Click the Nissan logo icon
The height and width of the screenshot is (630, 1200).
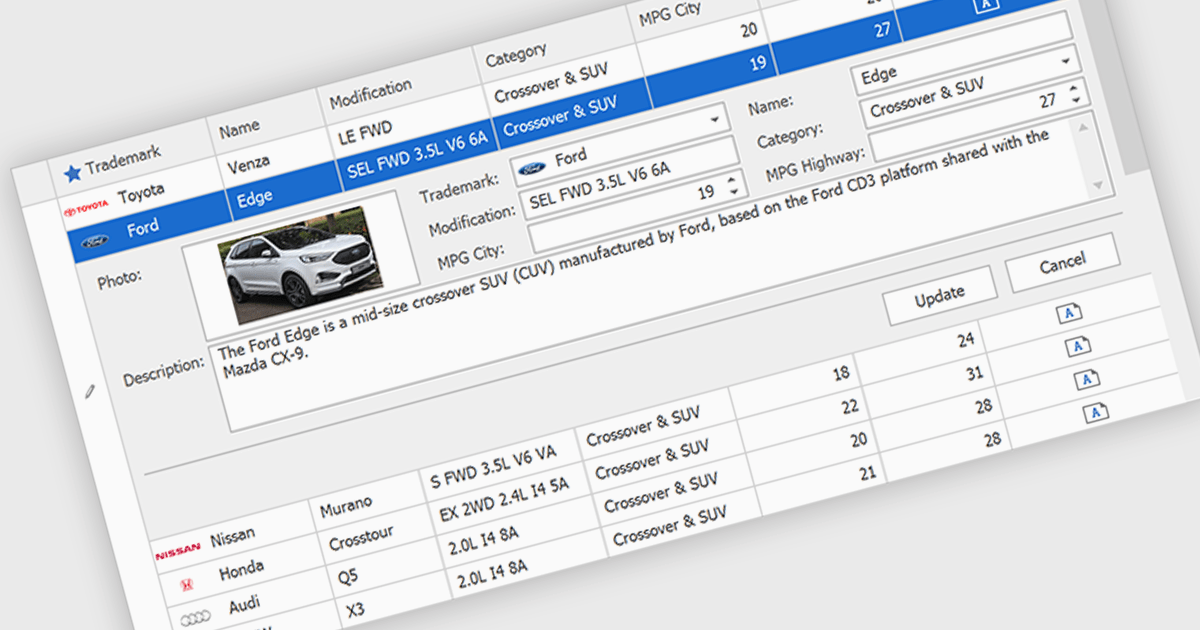click(177, 551)
